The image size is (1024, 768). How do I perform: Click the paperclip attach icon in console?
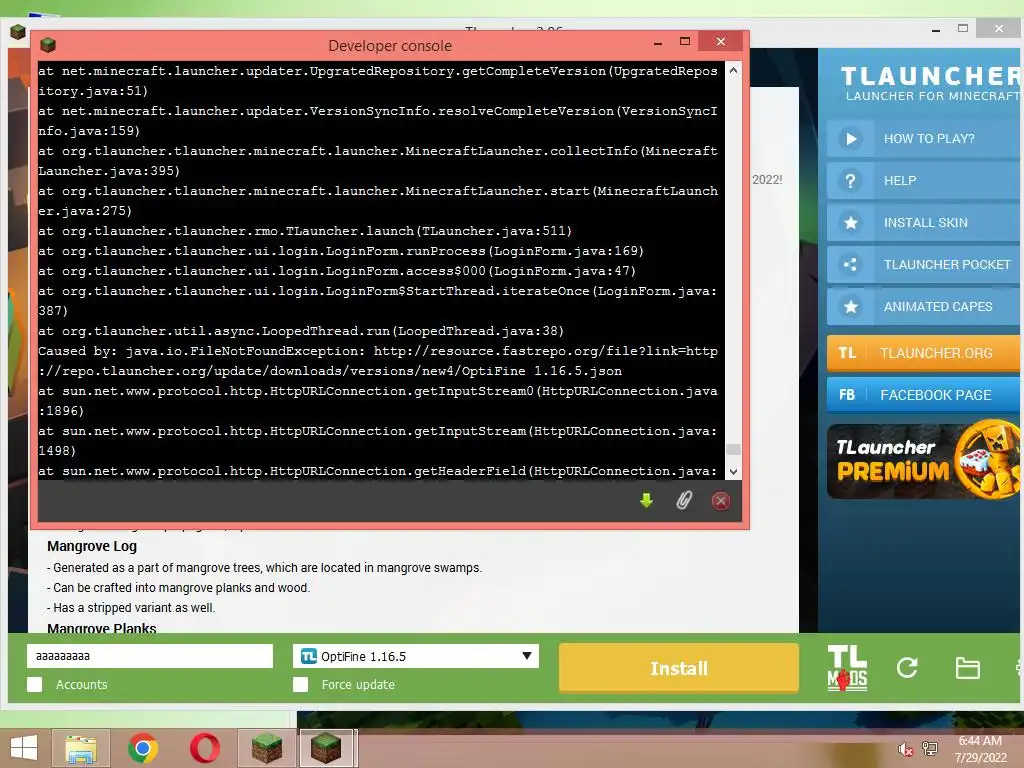(683, 501)
